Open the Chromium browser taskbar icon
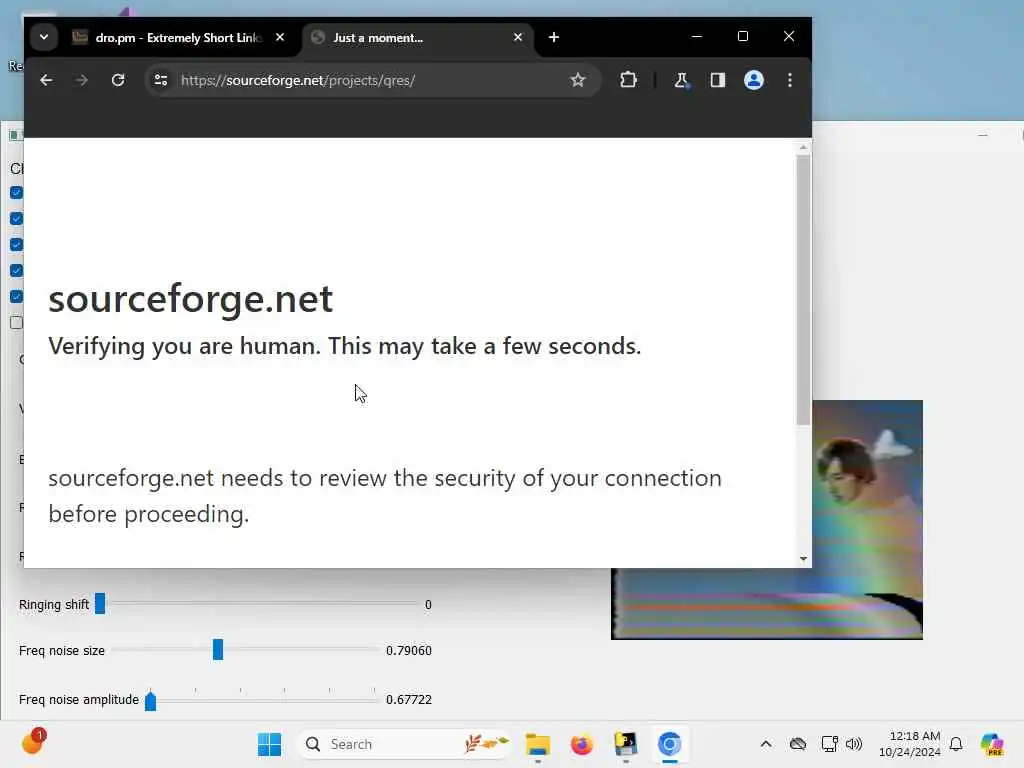The width and height of the screenshot is (1024, 768). click(669, 744)
